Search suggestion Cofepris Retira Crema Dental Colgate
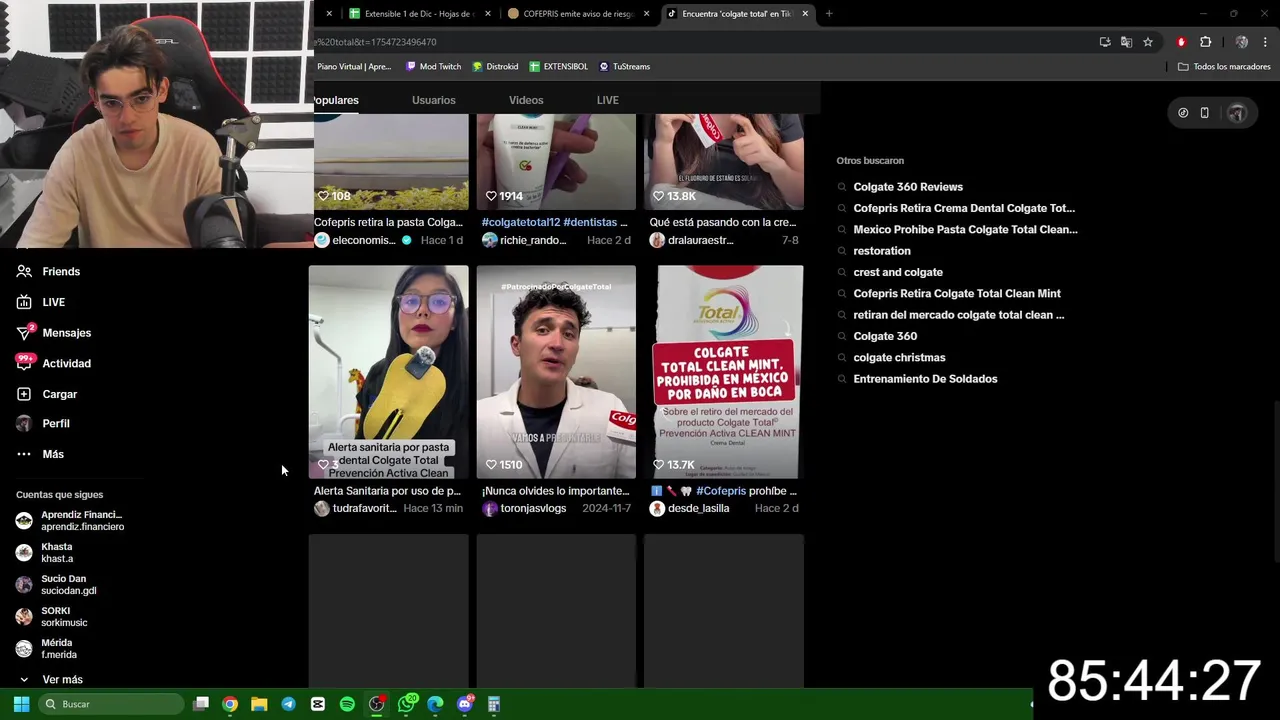This screenshot has height=720, width=1280. tap(964, 208)
